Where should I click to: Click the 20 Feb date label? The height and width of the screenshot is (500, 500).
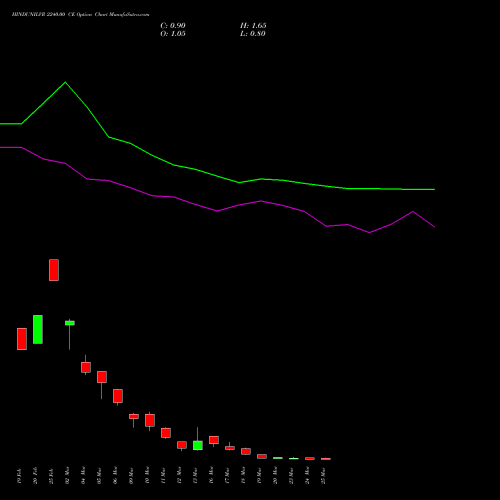pos(35,476)
